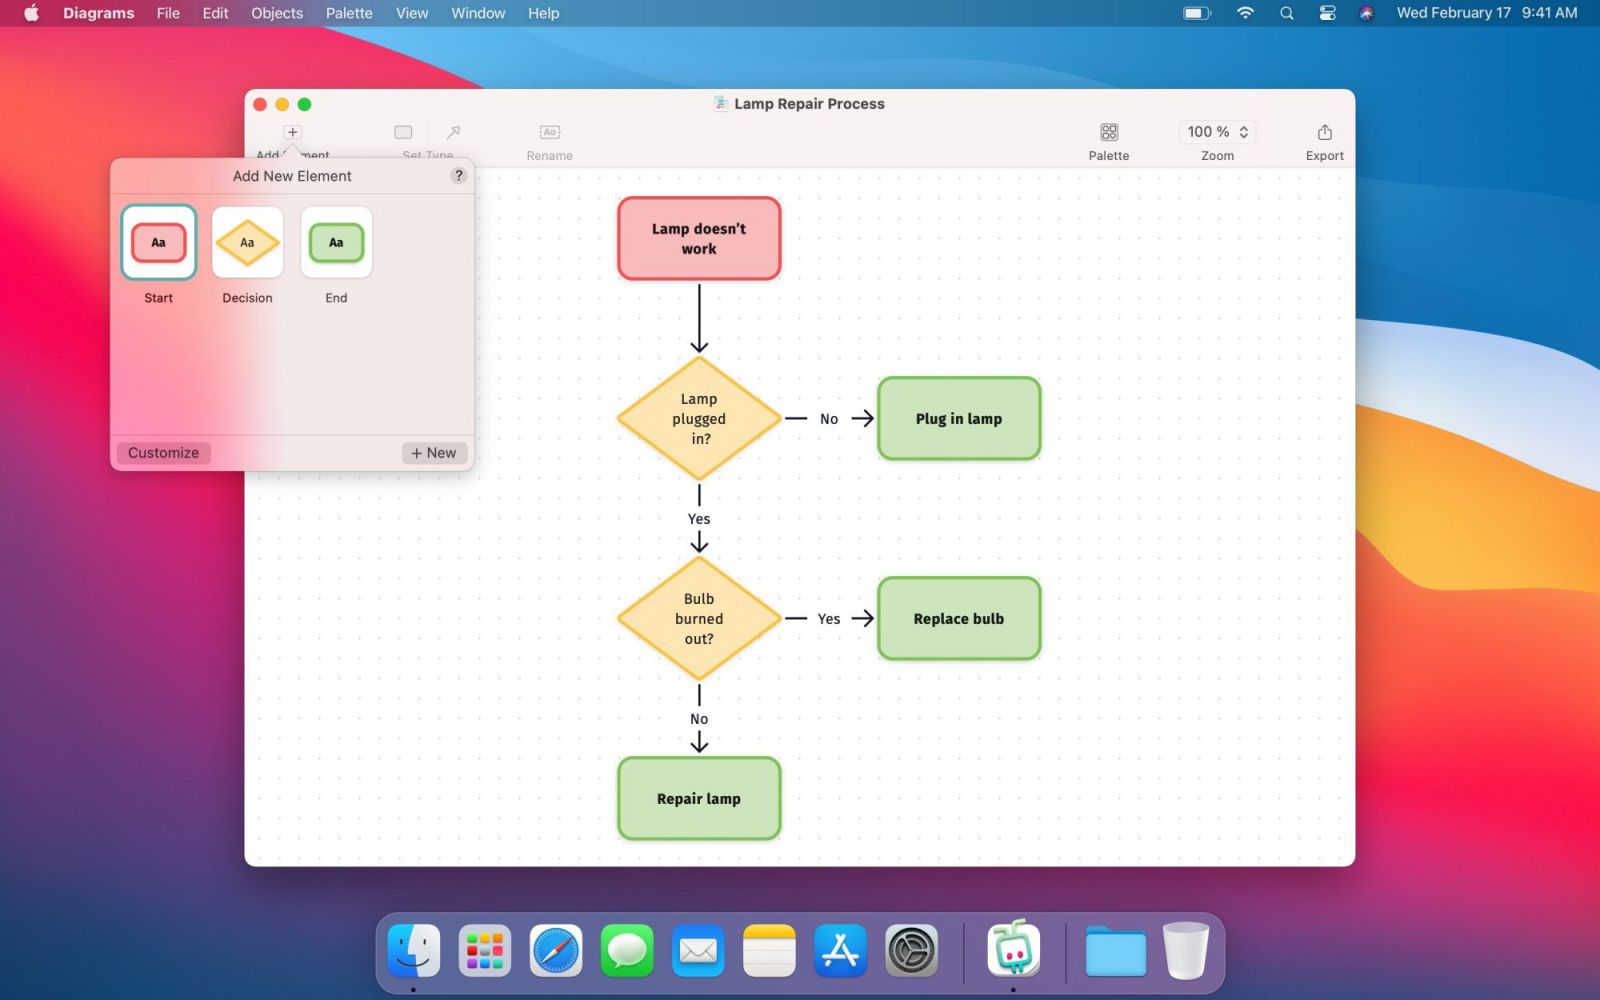
Task: Open the Window menu
Action: (x=478, y=13)
